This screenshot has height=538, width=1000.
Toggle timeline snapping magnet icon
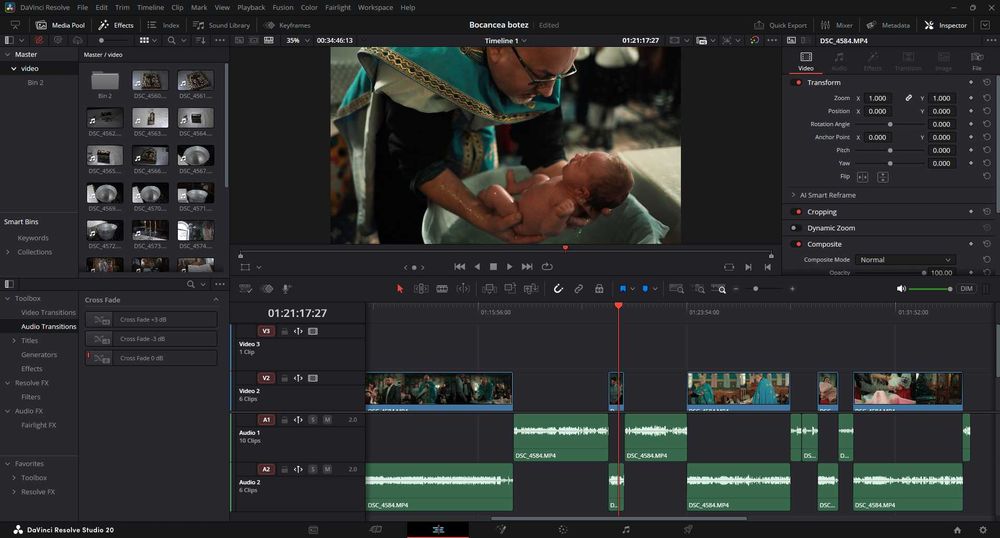[x=558, y=289]
